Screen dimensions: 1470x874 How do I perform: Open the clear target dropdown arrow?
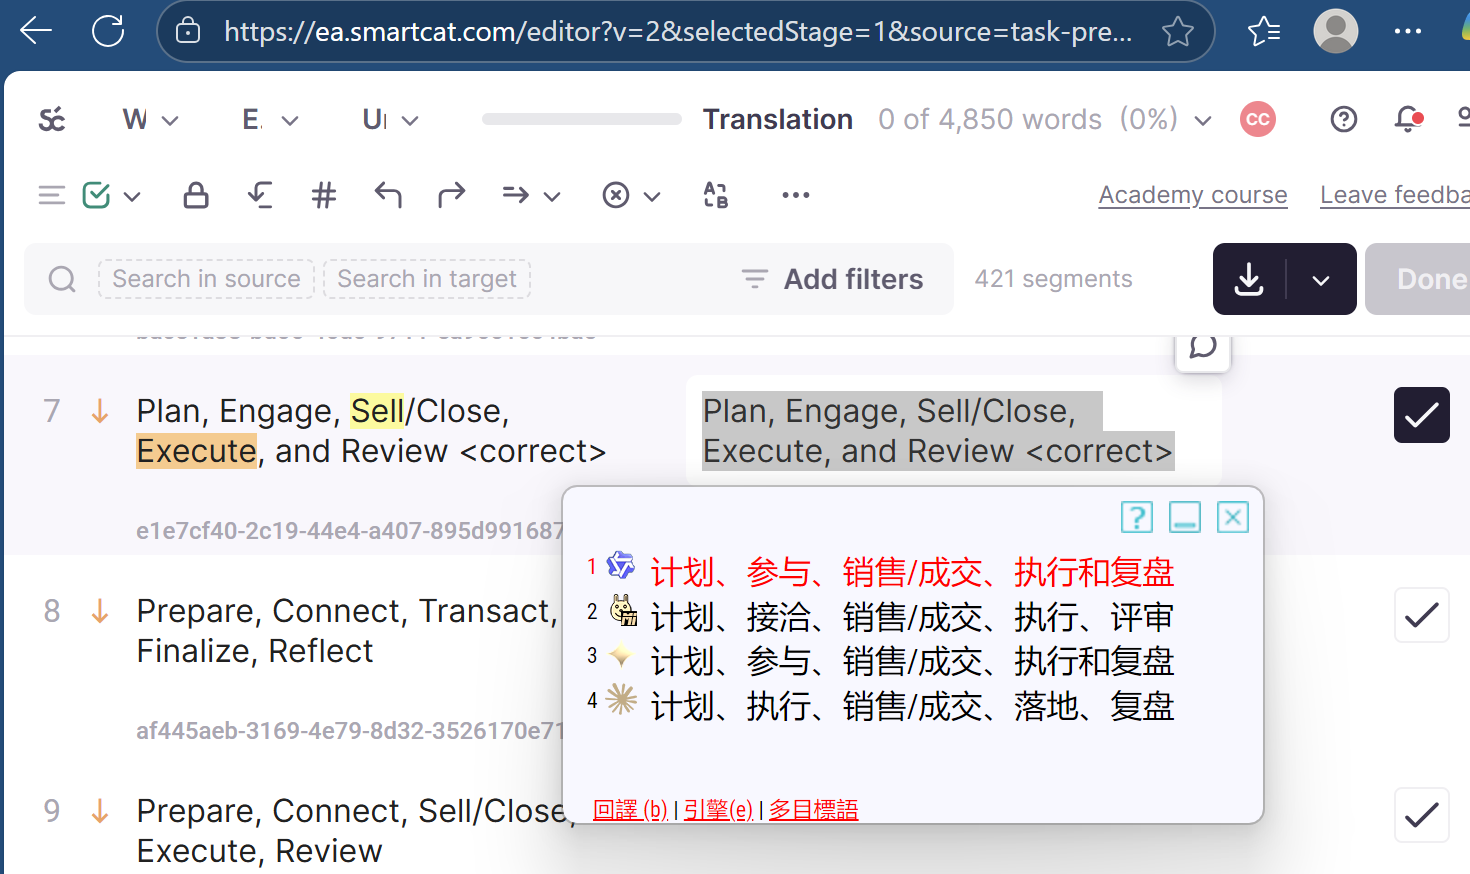[x=652, y=196]
